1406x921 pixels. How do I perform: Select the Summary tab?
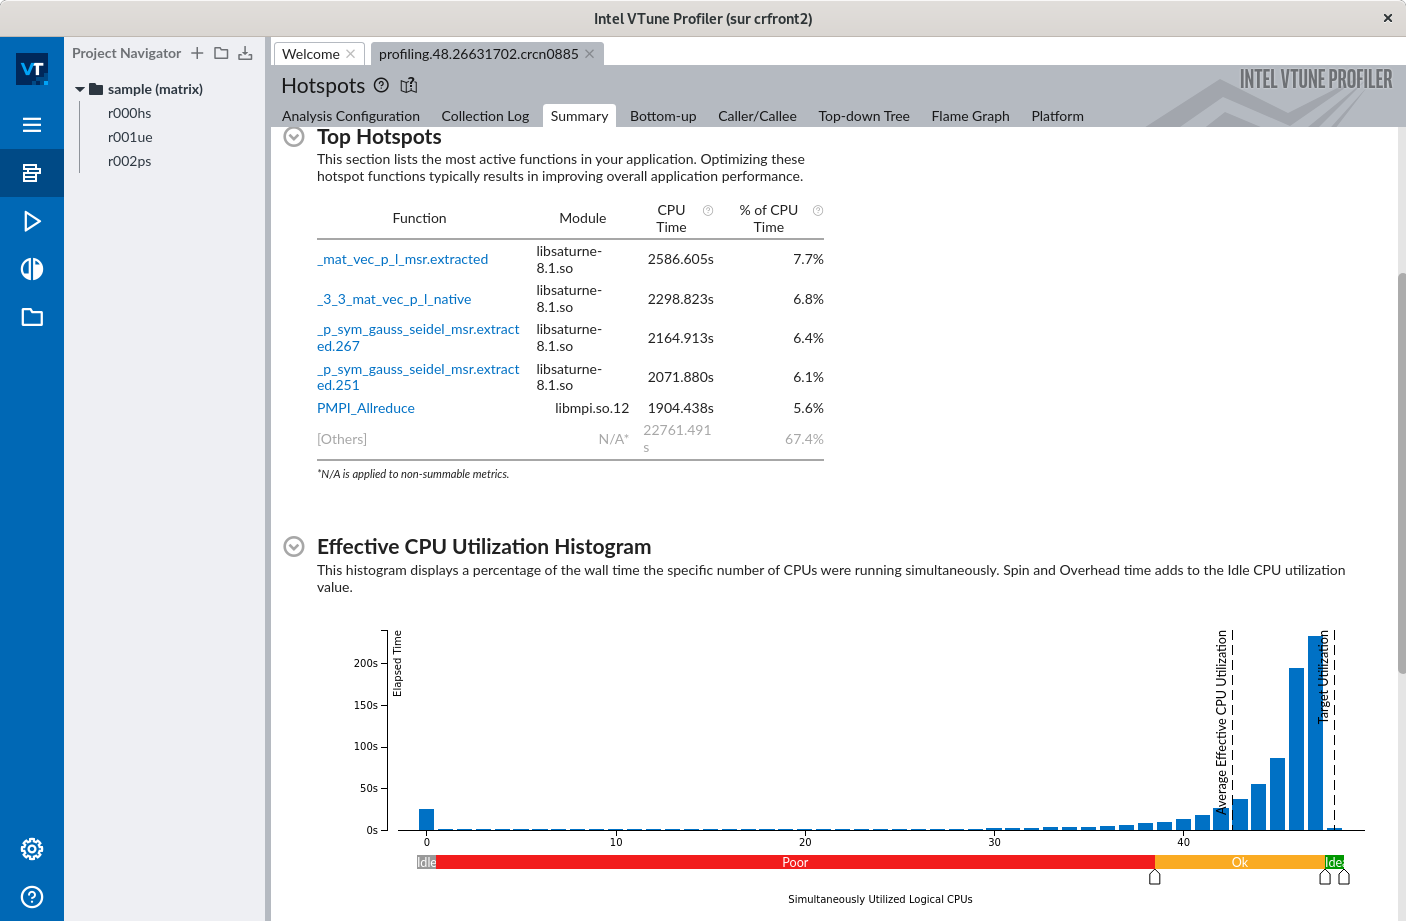click(x=579, y=116)
